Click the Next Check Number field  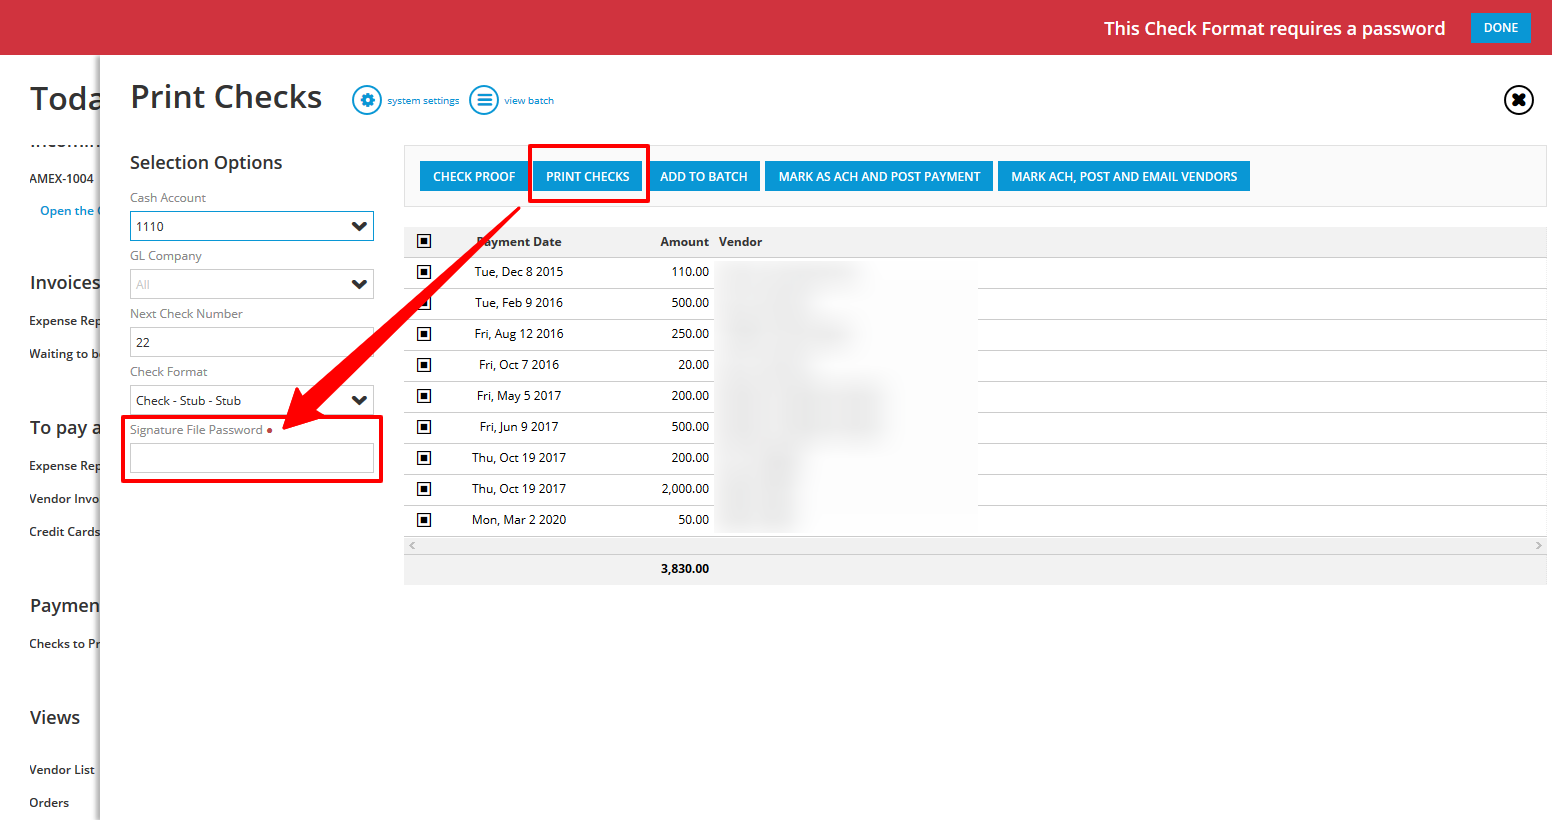[252, 342]
